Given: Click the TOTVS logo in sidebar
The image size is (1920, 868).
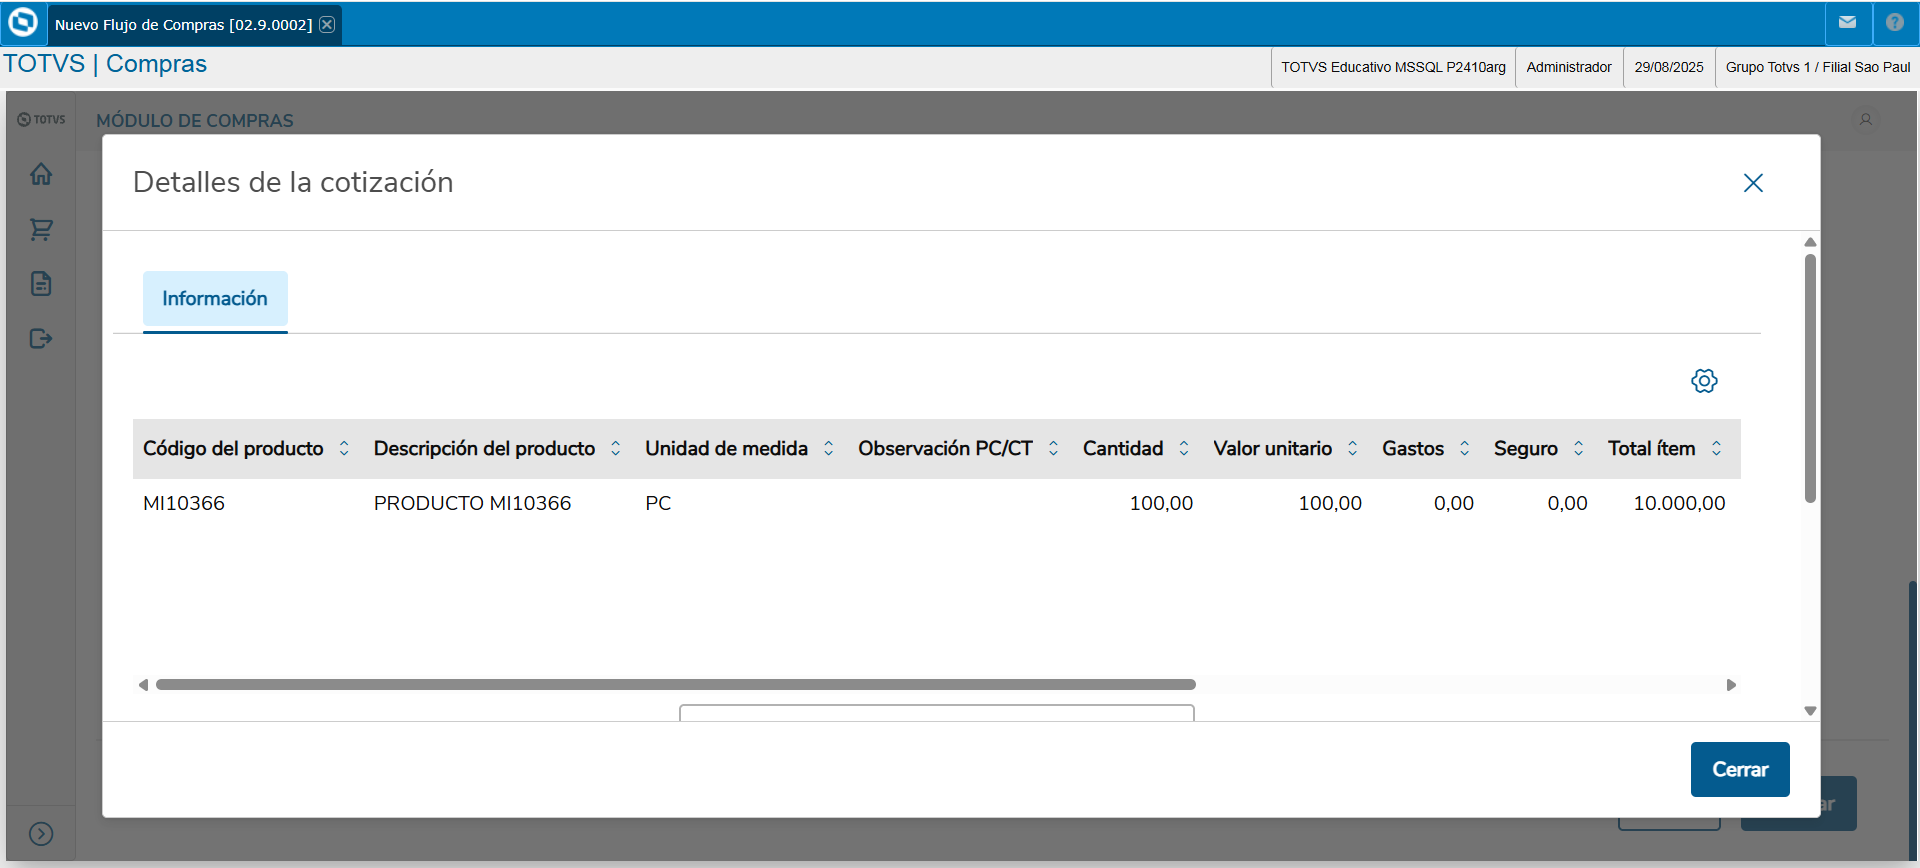Looking at the screenshot, I should [41, 119].
